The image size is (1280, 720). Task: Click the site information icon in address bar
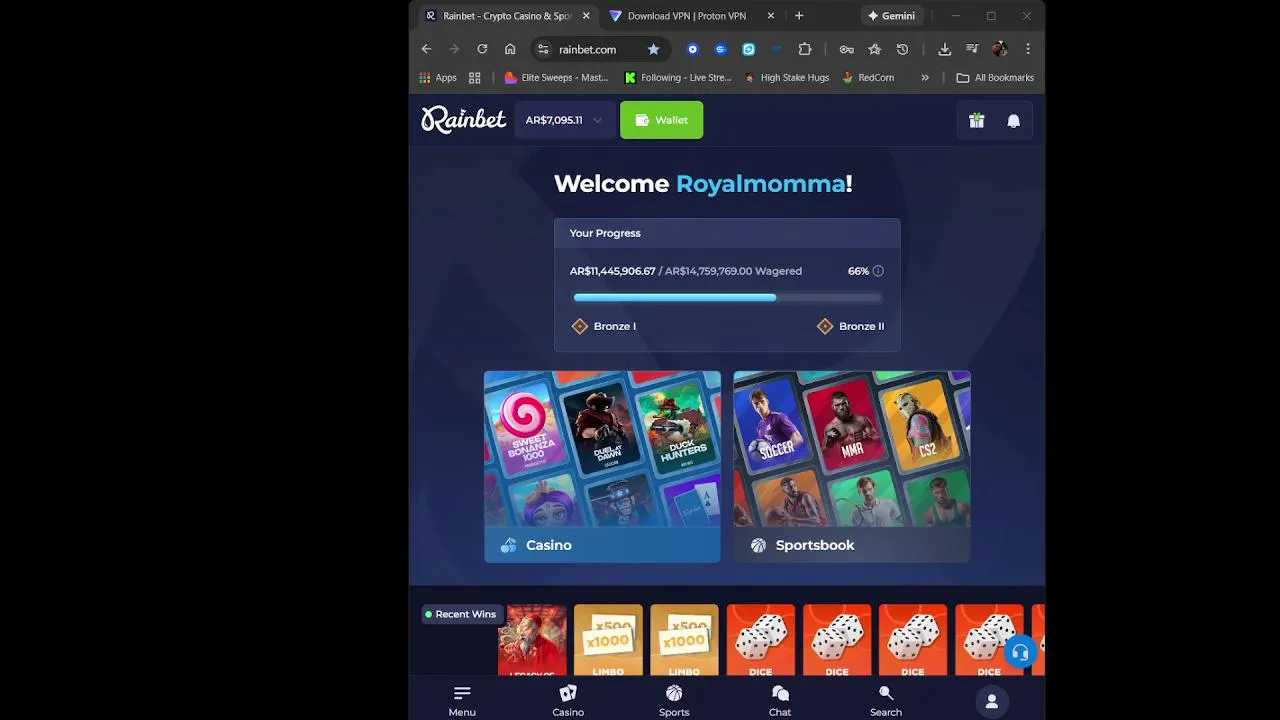pyautogui.click(x=543, y=49)
